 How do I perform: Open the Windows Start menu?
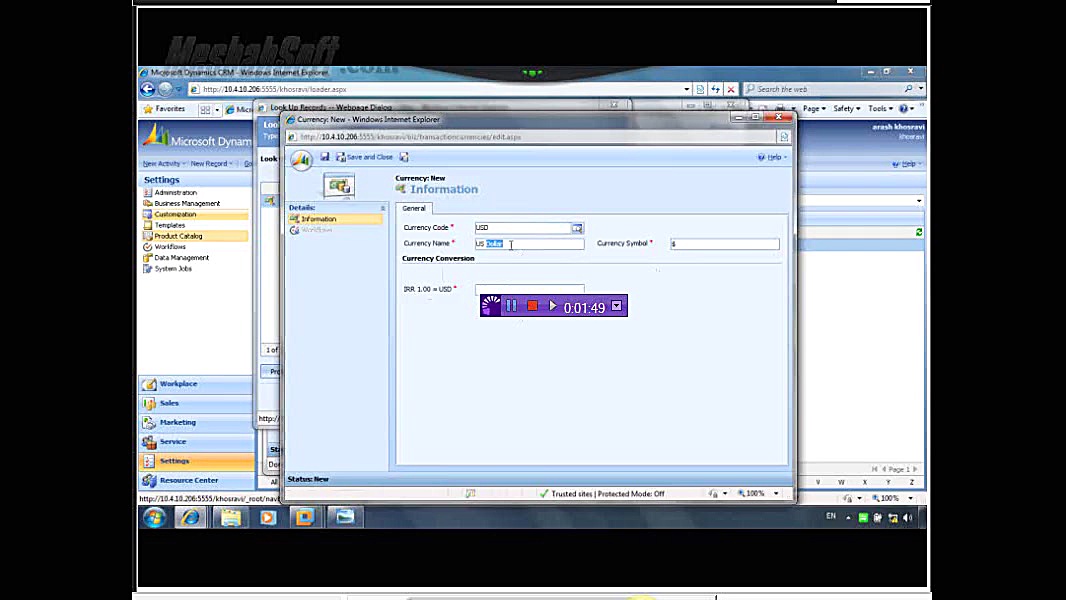(x=154, y=518)
